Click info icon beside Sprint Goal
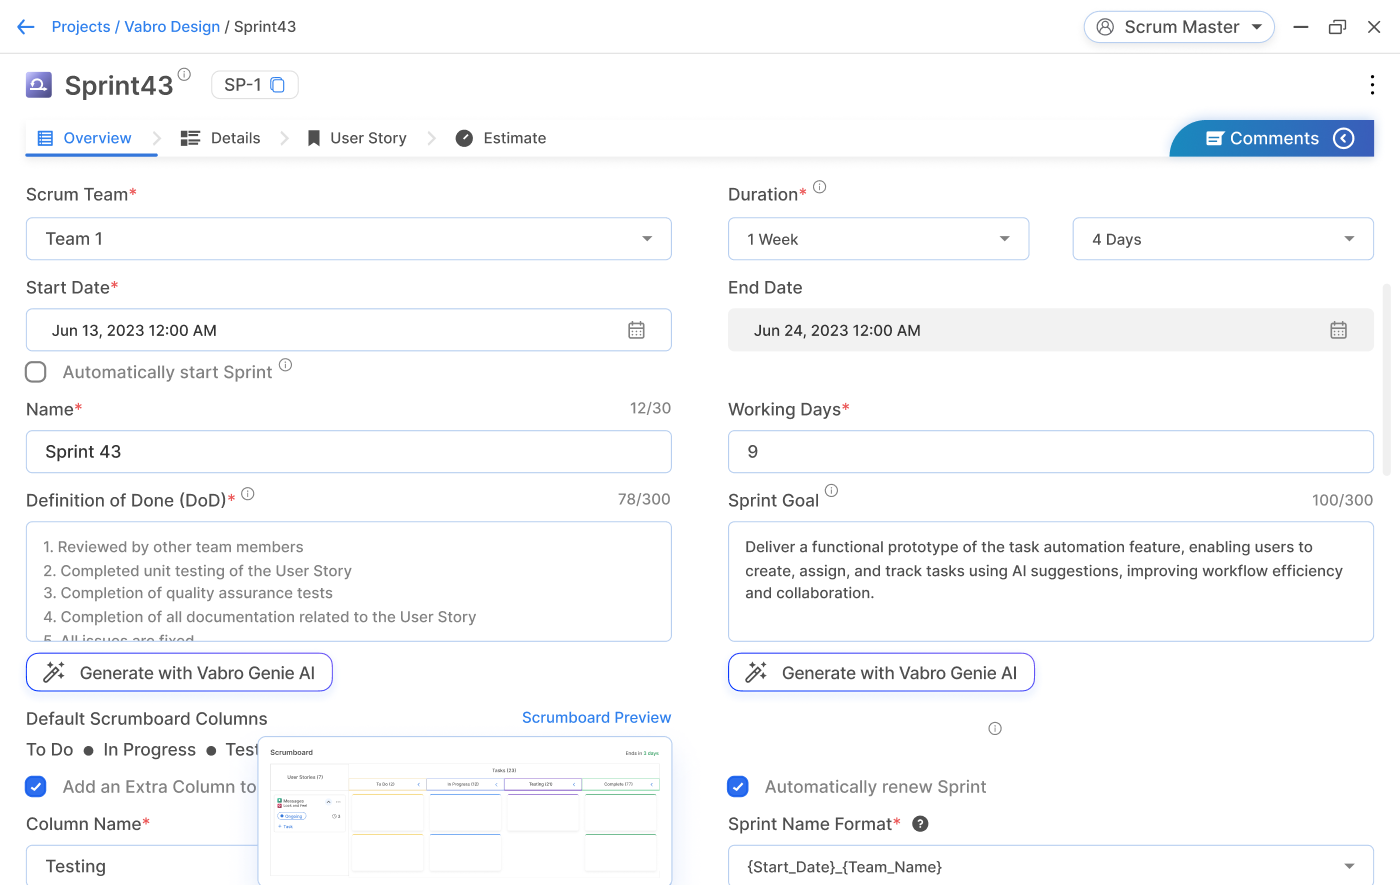Viewport: 1400px width, 885px height. point(831,491)
